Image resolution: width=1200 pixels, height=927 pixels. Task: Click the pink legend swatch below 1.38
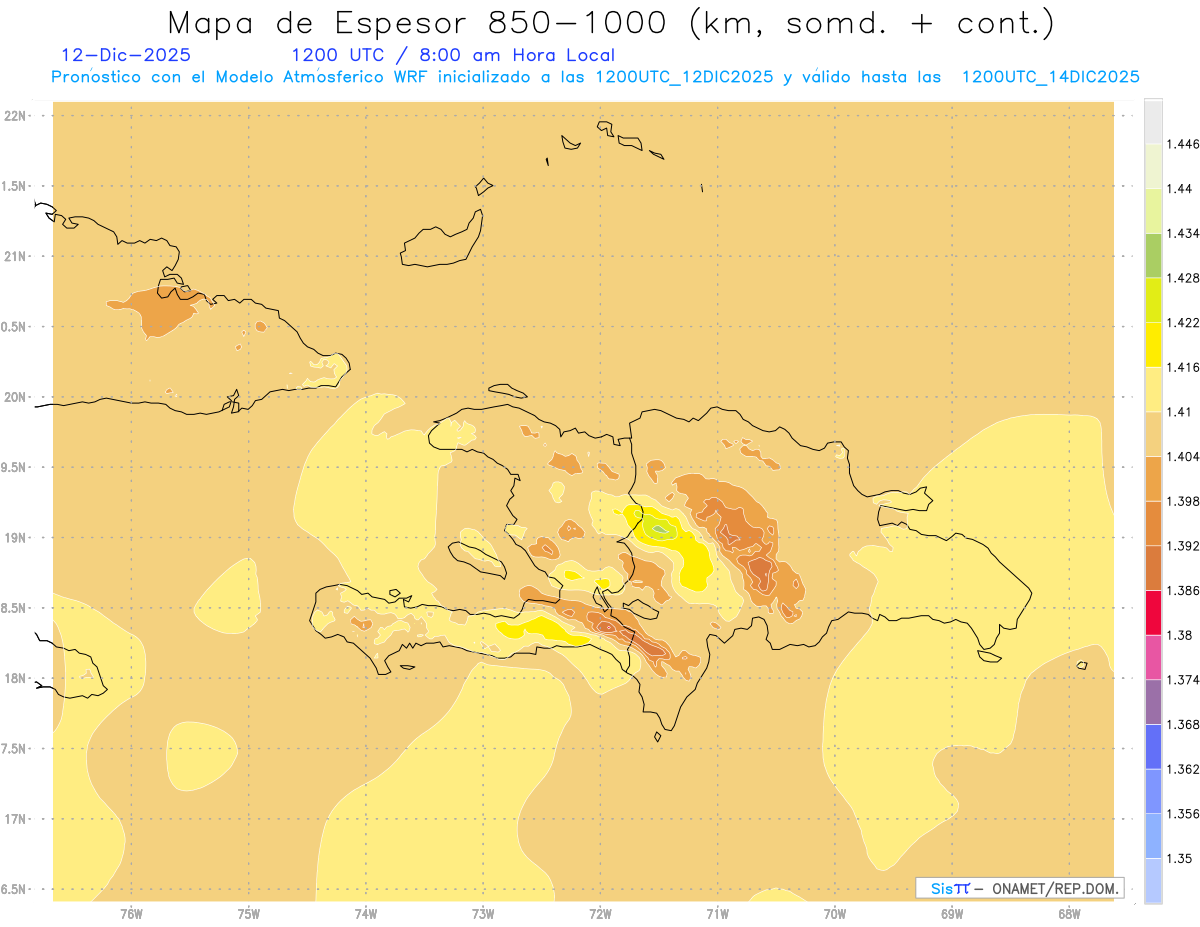click(x=1154, y=657)
